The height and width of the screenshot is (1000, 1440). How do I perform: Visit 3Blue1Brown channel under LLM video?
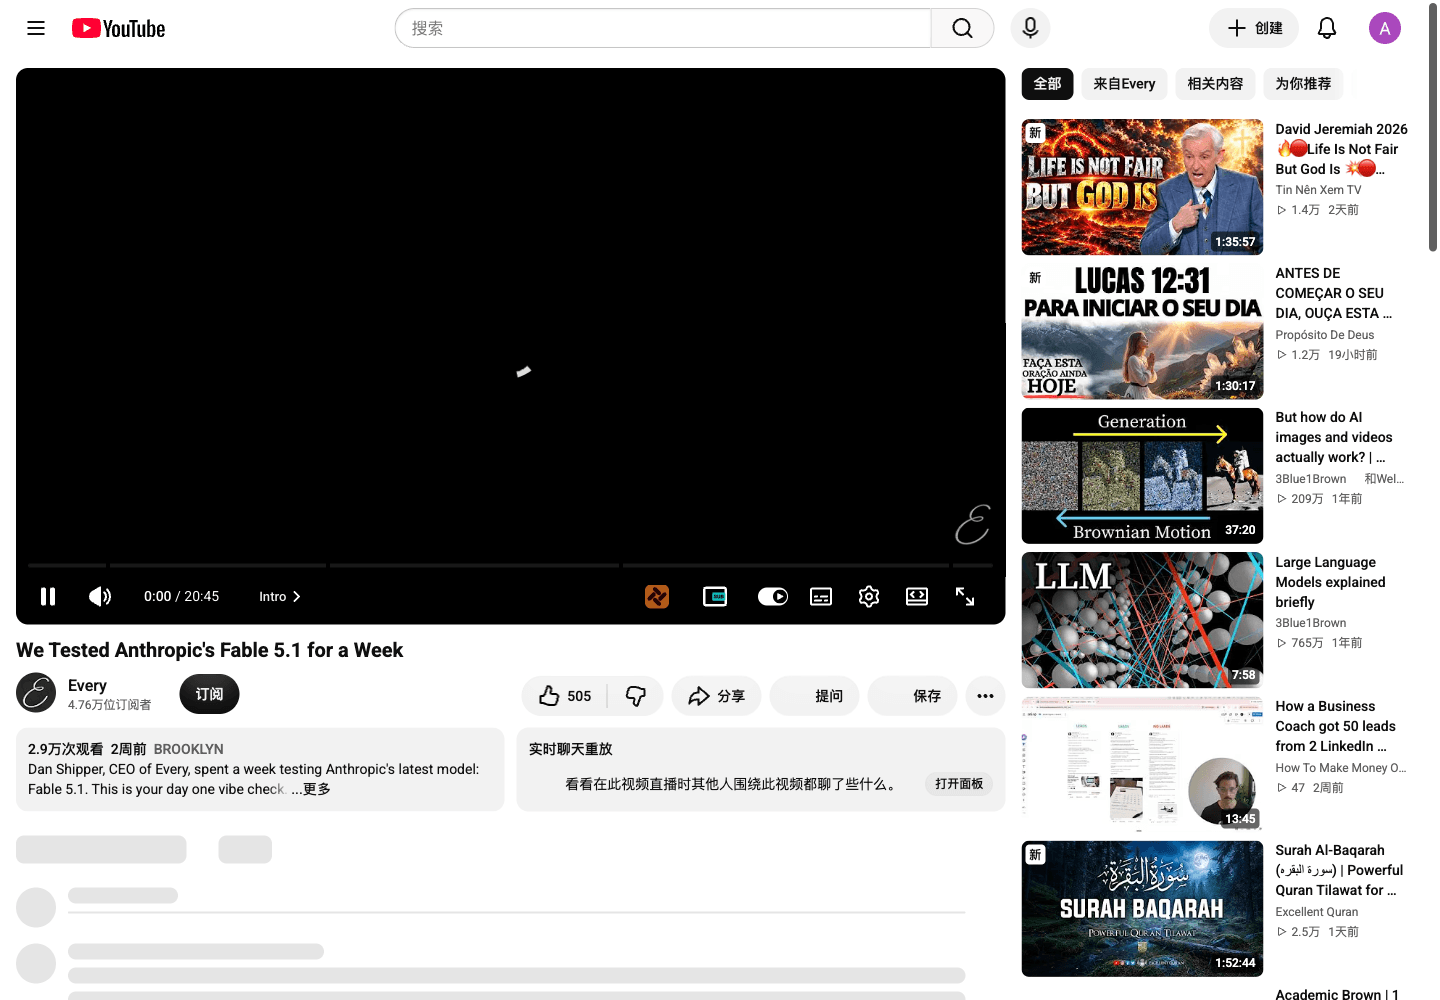coord(1310,623)
